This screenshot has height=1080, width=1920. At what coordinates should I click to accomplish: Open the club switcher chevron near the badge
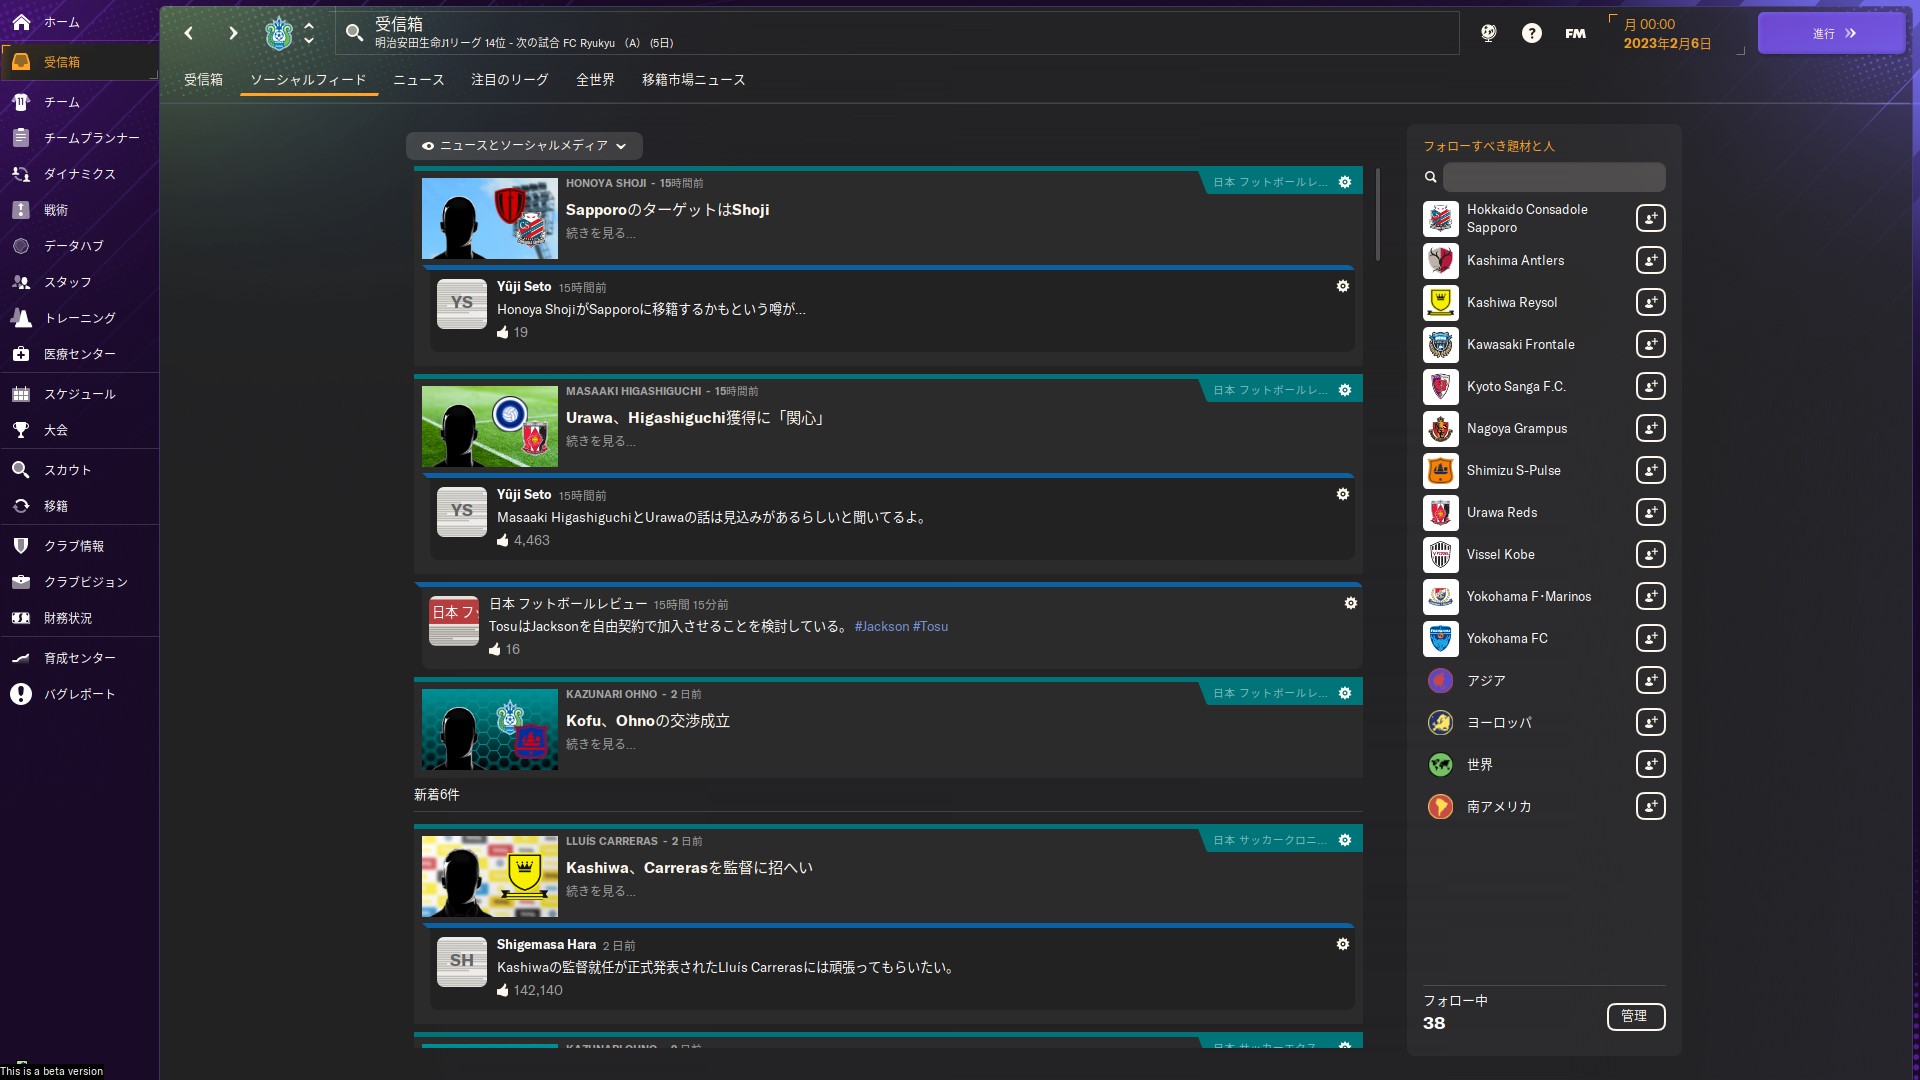310,33
